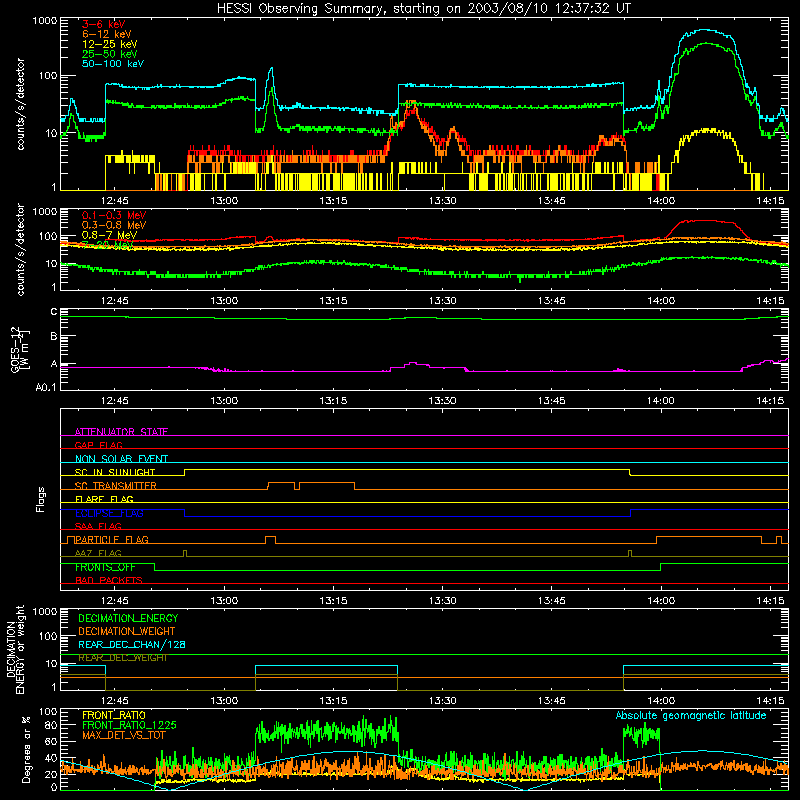The width and height of the screenshot is (800, 800).
Task: Select the dim AAZ_FLAG label
Action: pyautogui.click(x=98, y=553)
